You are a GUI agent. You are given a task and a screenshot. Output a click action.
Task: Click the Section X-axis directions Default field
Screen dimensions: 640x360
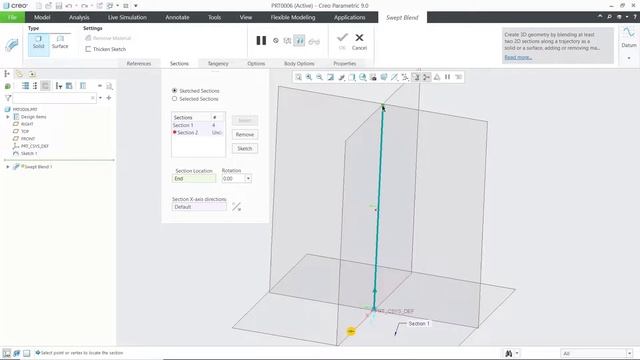[199, 207]
